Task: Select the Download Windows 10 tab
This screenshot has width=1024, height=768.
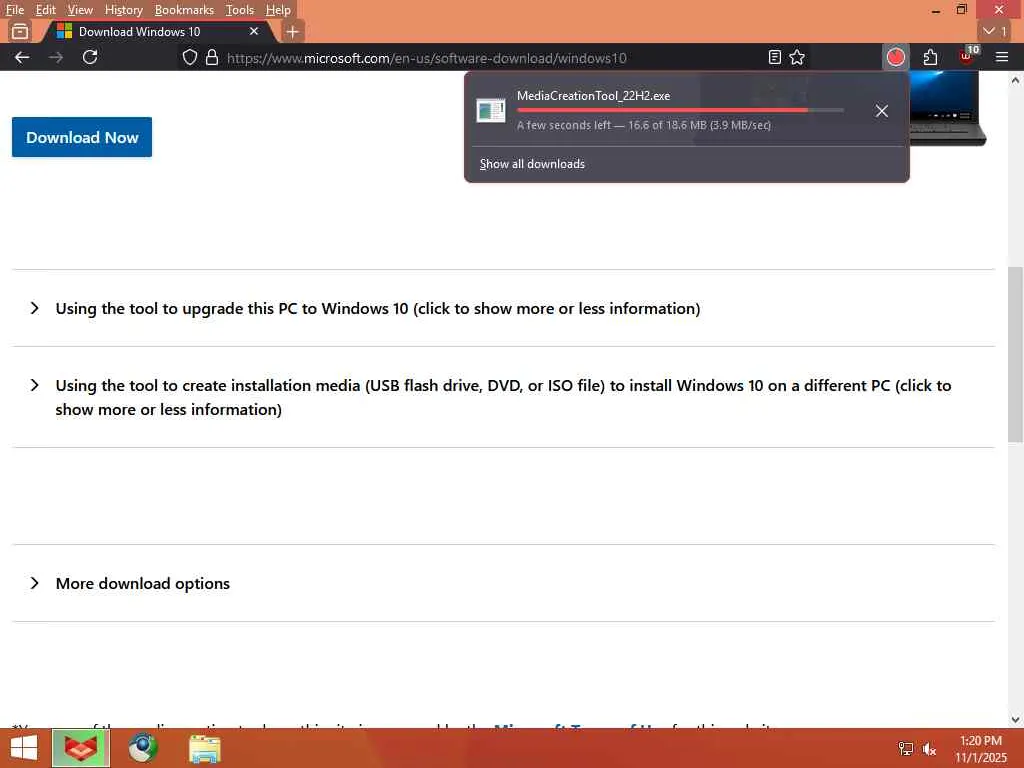Action: tap(157, 31)
